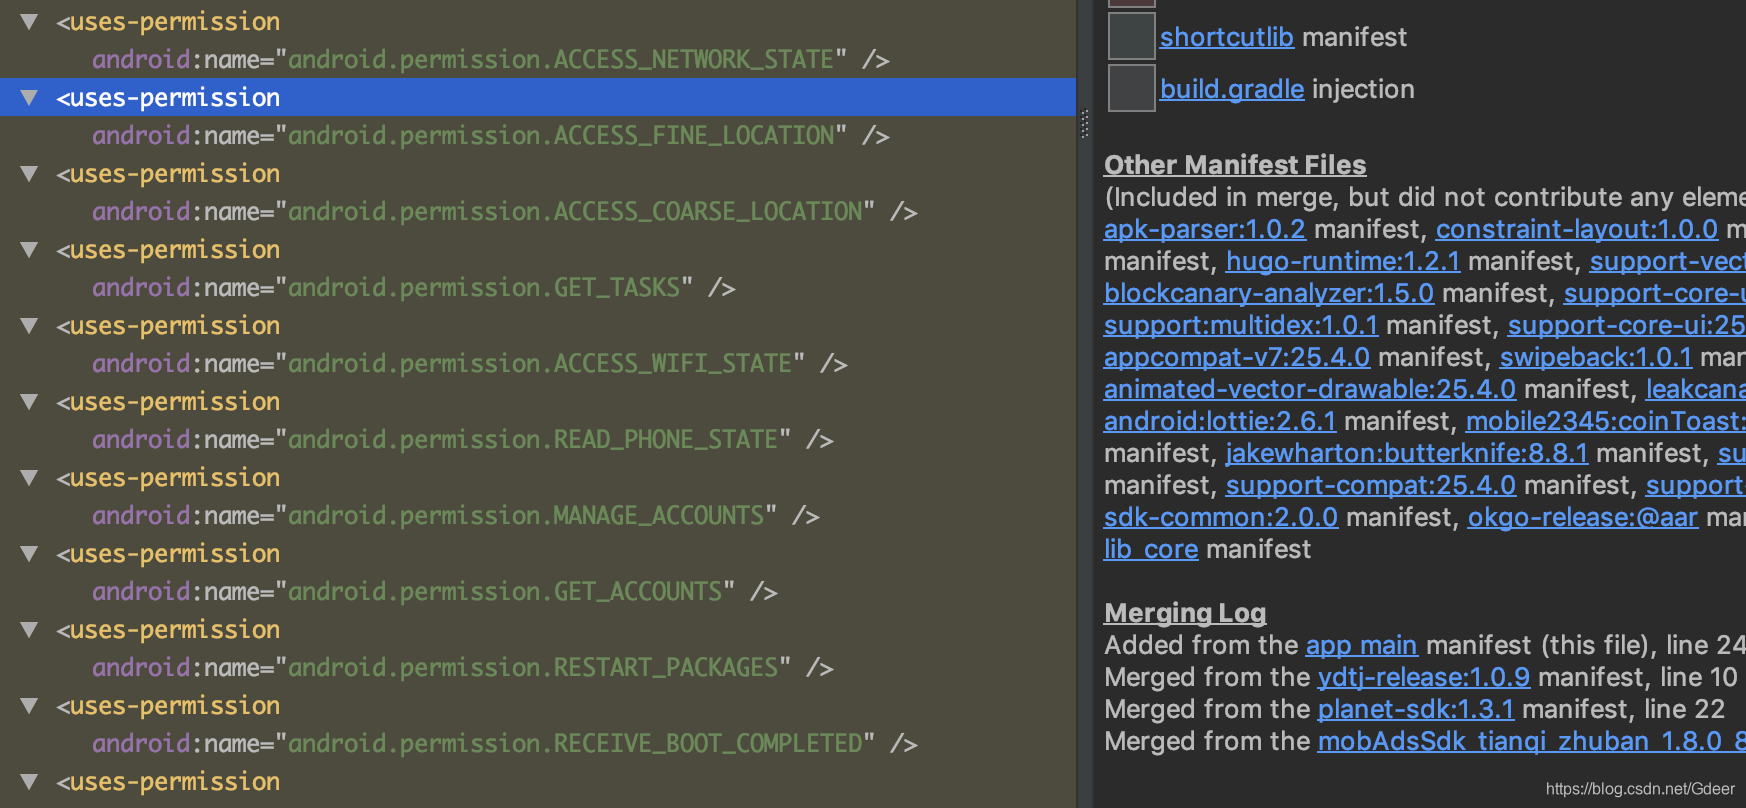Open the android:lottie:2.6.1 link
The height and width of the screenshot is (808, 1746).
[x=1220, y=421]
